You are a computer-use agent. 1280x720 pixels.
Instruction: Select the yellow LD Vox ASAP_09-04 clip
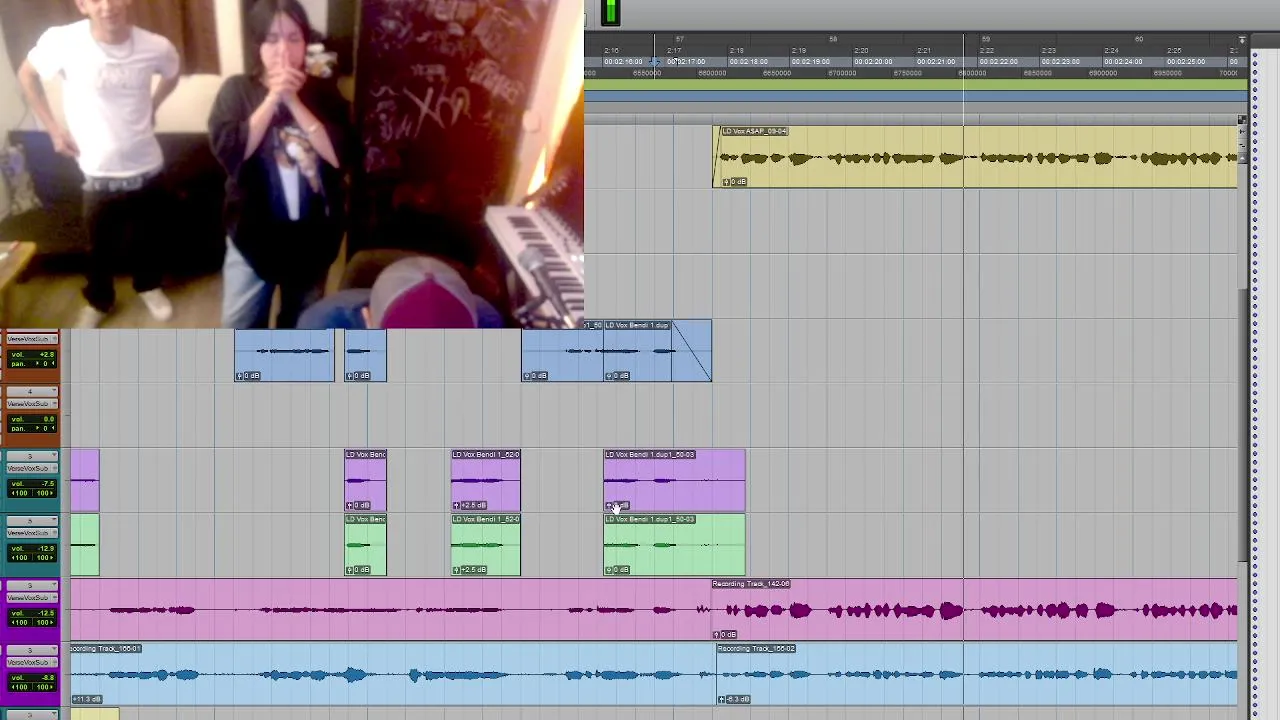point(975,157)
